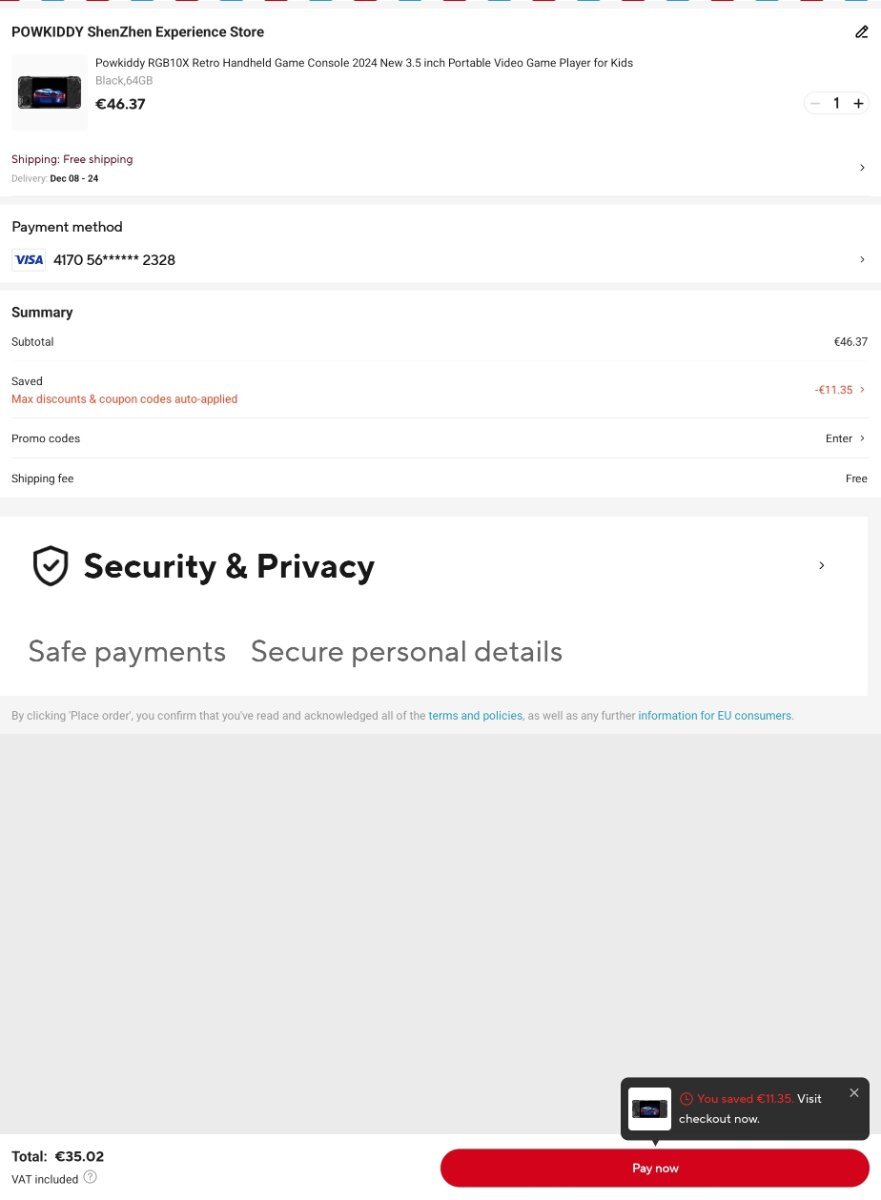Expand saved discount details arrow
Screen dimensions: 881x1200
click(x=862, y=390)
